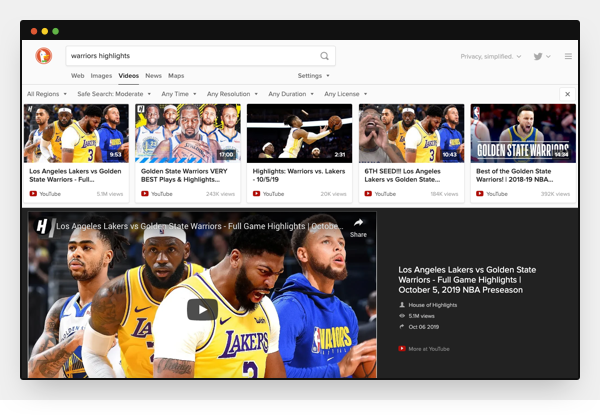Click title 'Golden State Warriors VERY BEST Plays'

[x=184, y=175]
